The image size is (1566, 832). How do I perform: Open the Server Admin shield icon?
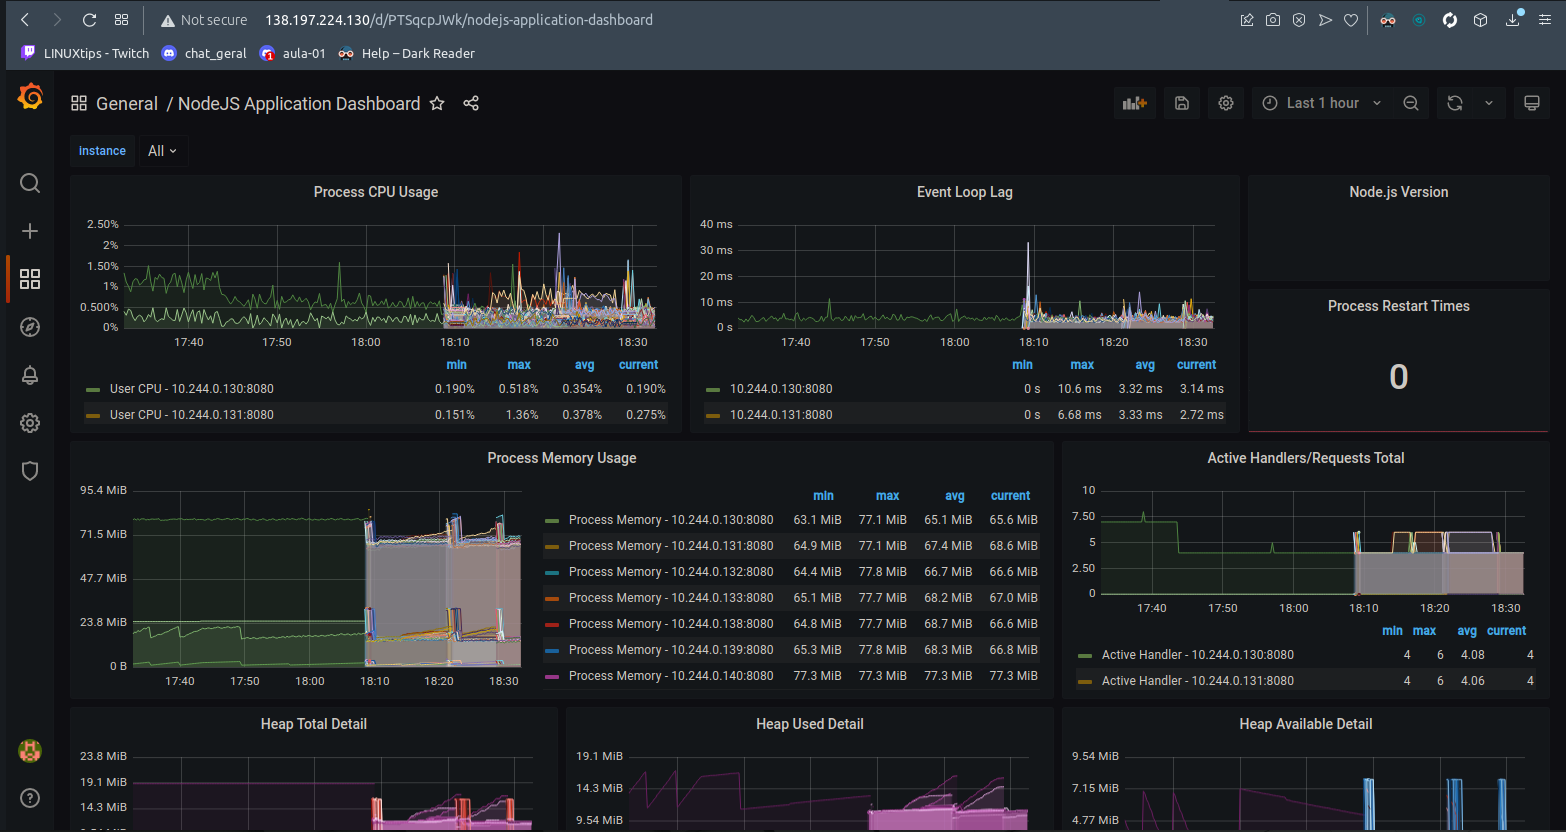pos(30,471)
